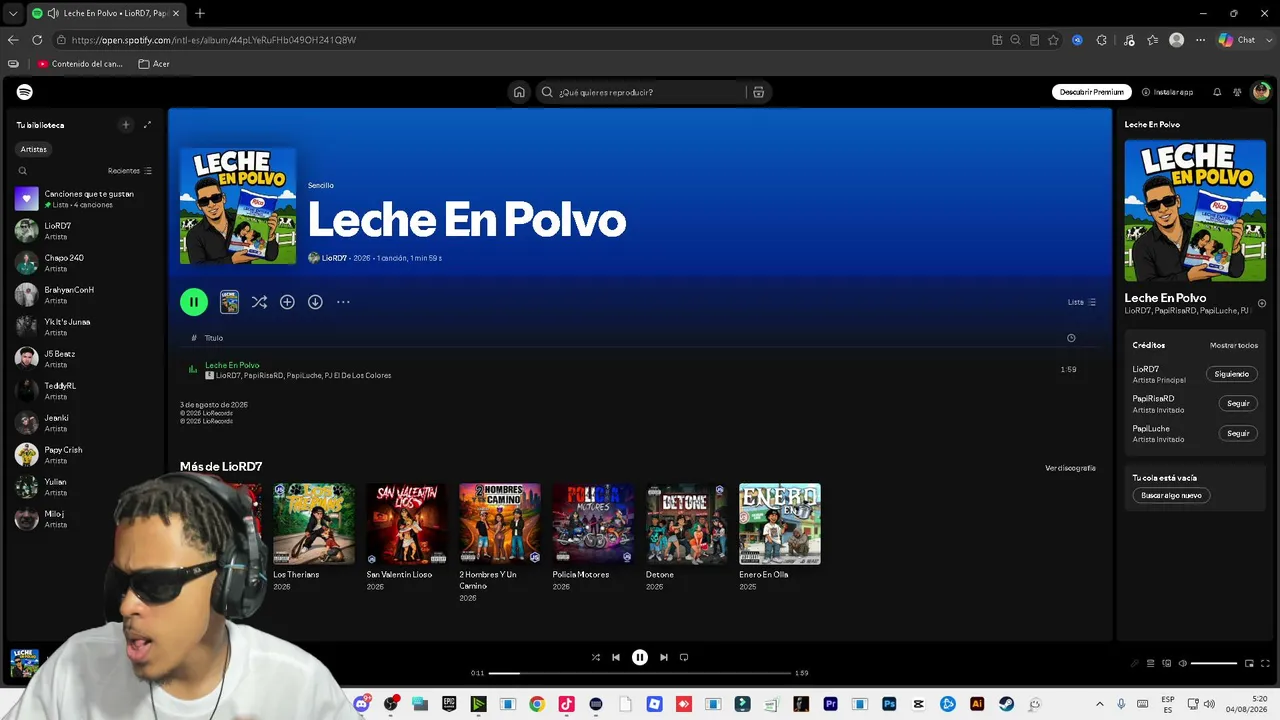1280x720 pixels.
Task: Open Chapo 240 artist in the library
Action: point(84,262)
